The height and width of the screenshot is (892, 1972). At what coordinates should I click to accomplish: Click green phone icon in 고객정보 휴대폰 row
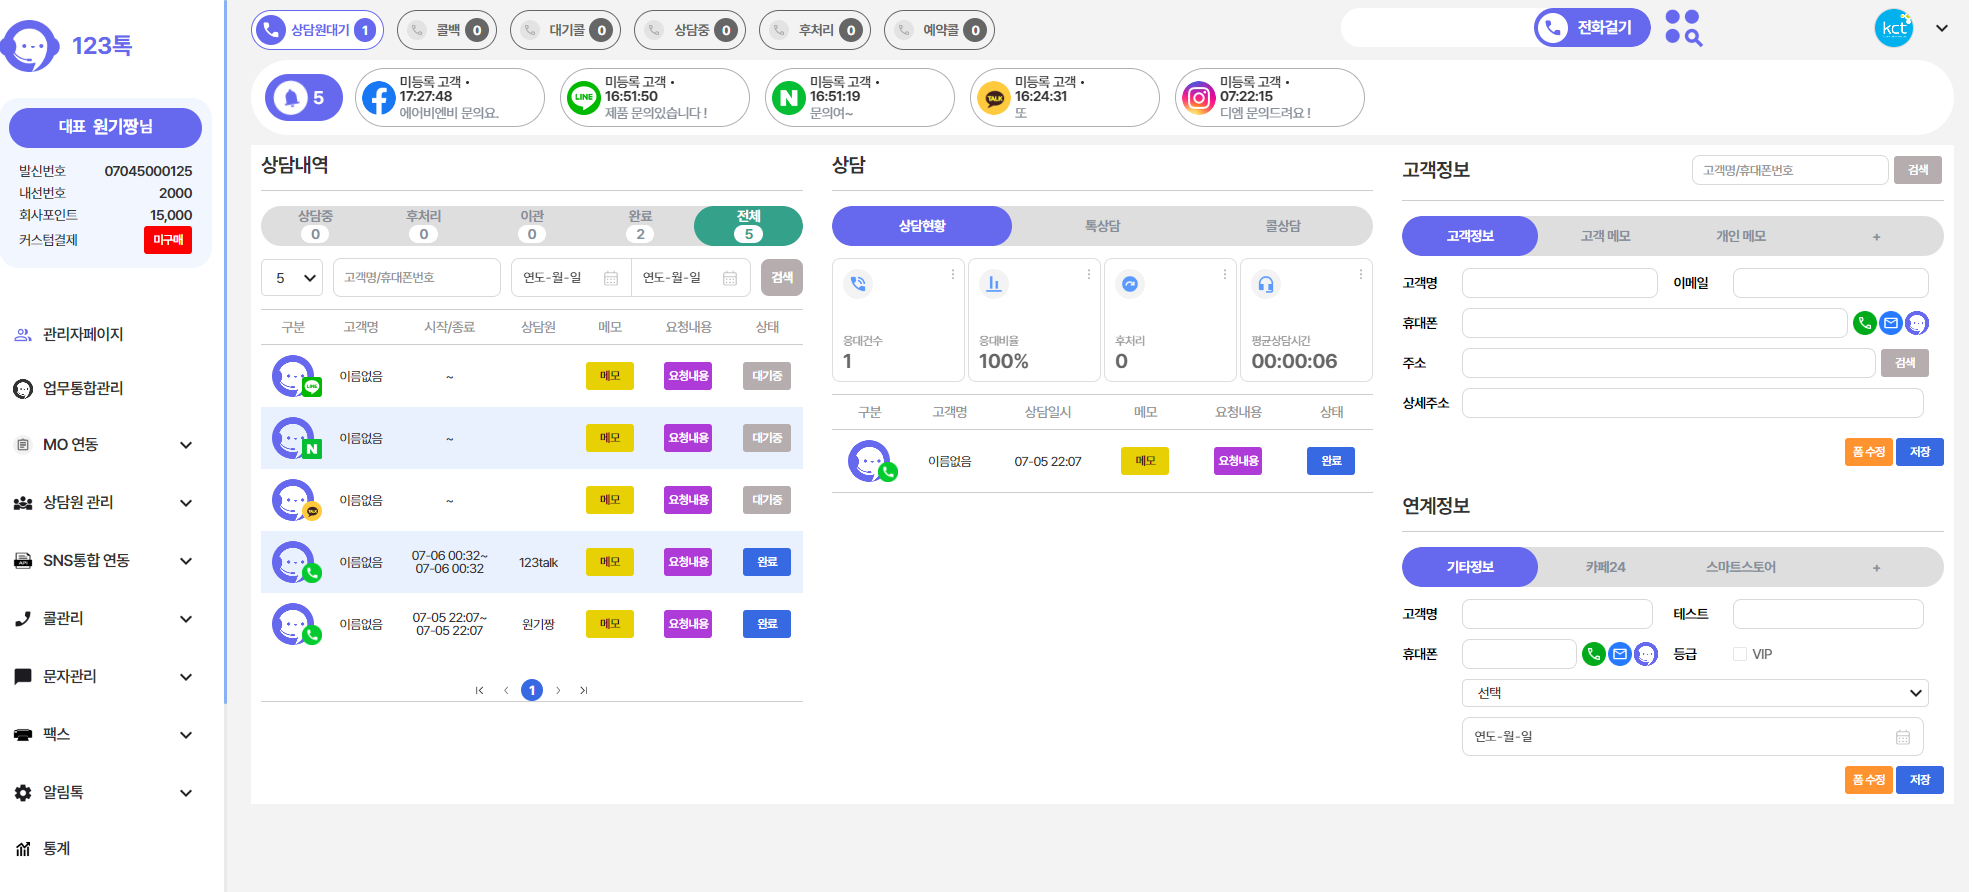click(1864, 323)
